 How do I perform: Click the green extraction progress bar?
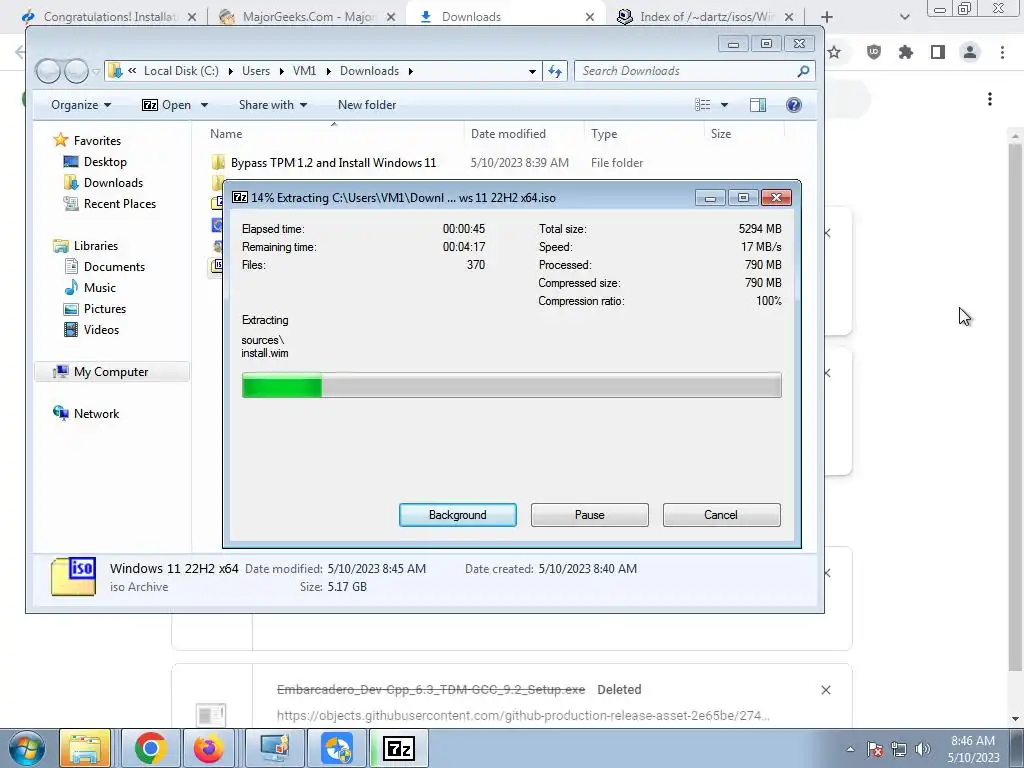511,385
